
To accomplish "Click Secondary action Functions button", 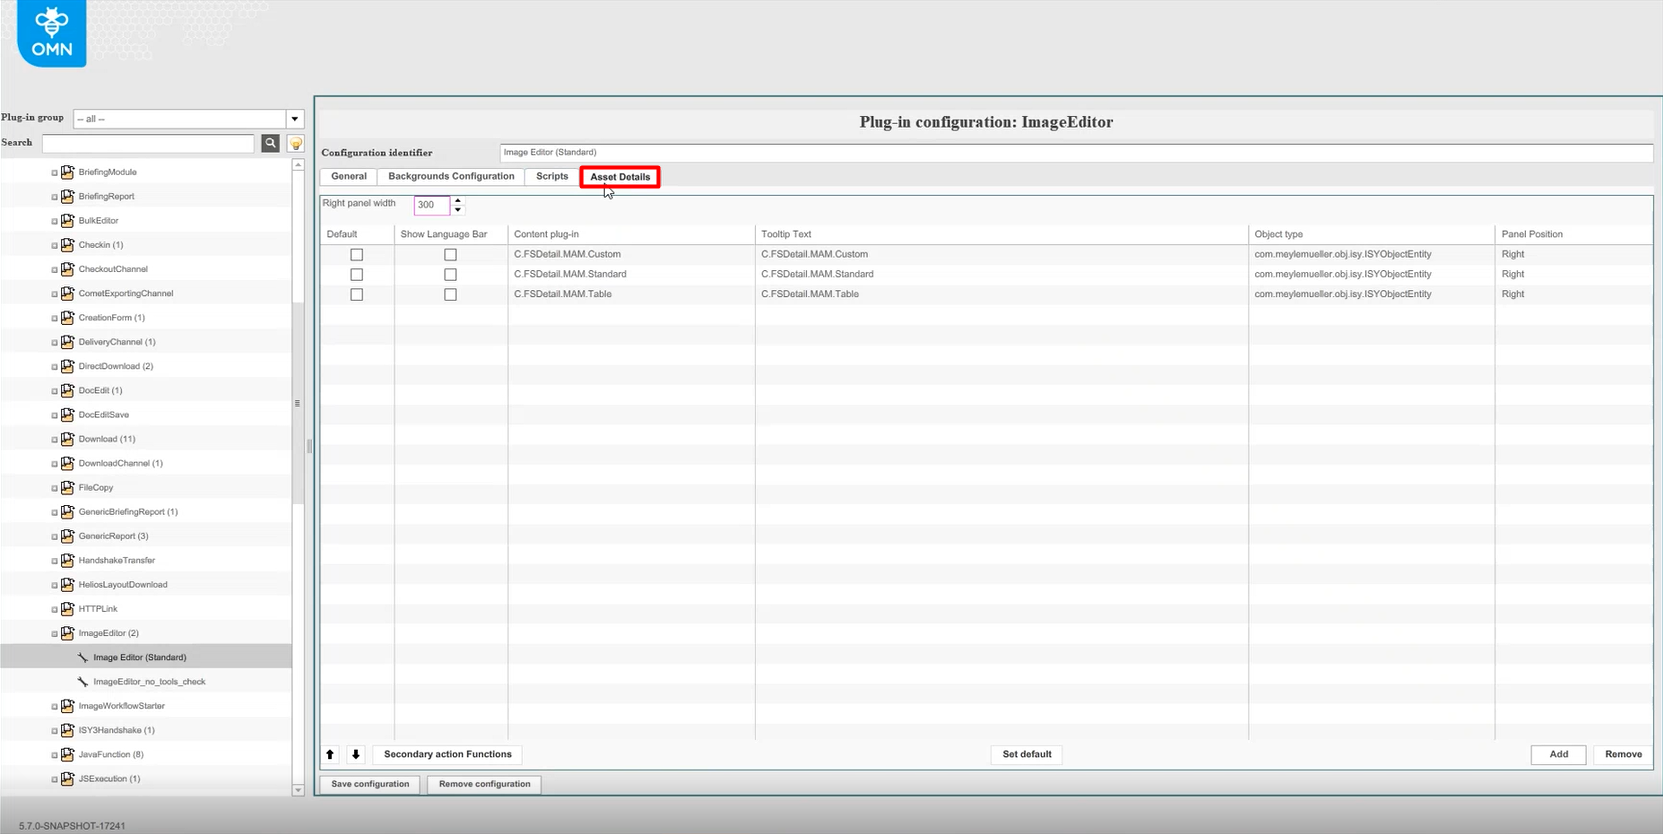I will click(x=447, y=754).
